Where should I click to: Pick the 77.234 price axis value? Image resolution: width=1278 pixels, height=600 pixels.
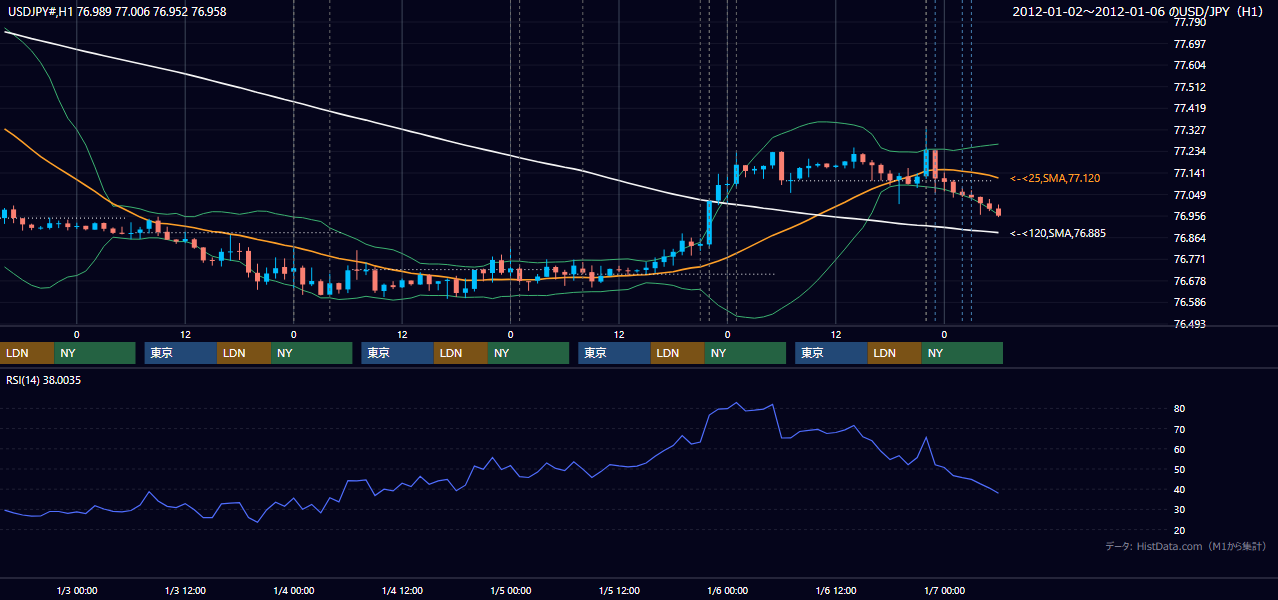(1190, 151)
